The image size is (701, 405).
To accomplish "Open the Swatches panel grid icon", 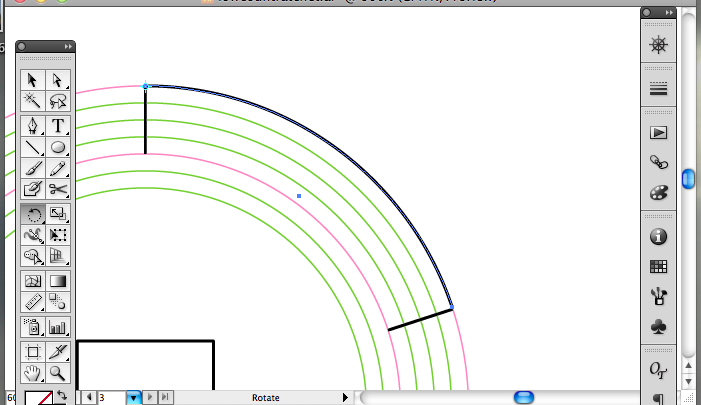I will pos(659,267).
